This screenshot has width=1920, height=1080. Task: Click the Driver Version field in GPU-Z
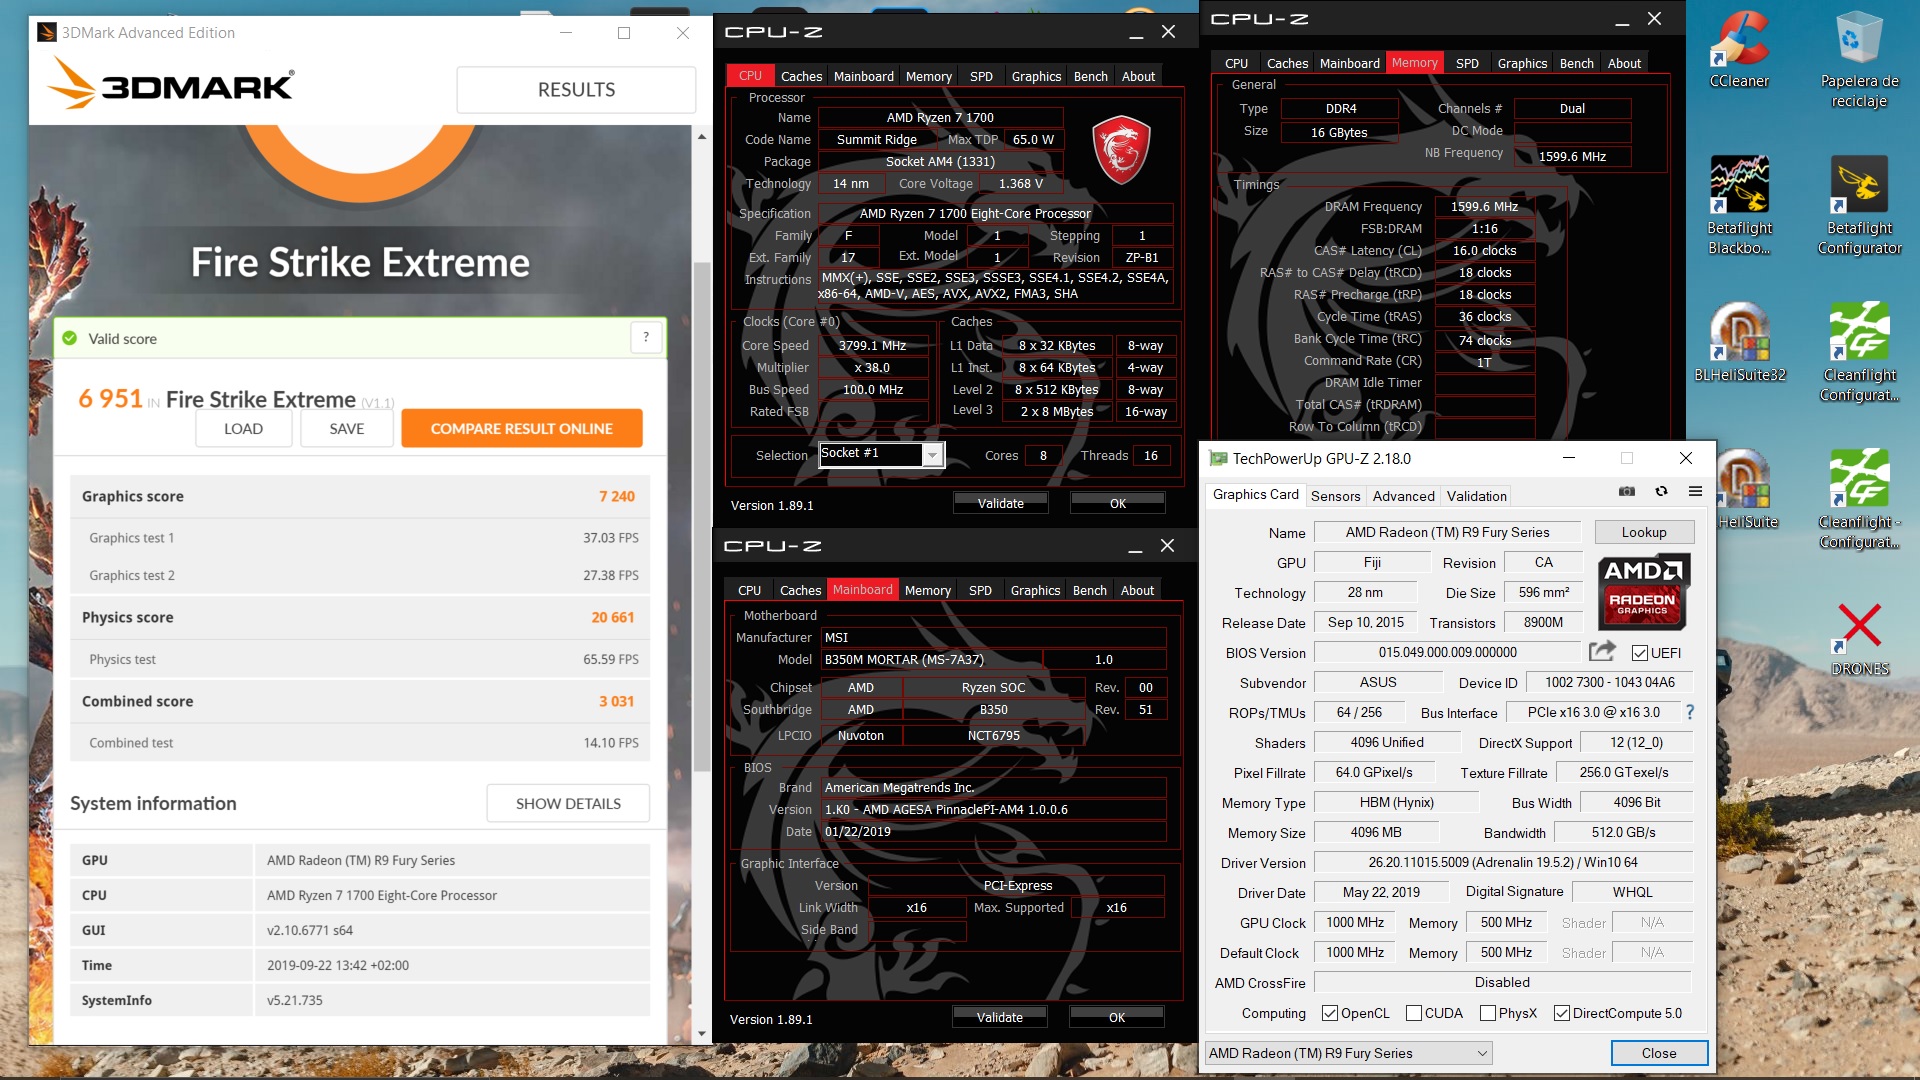(x=1503, y=862)
